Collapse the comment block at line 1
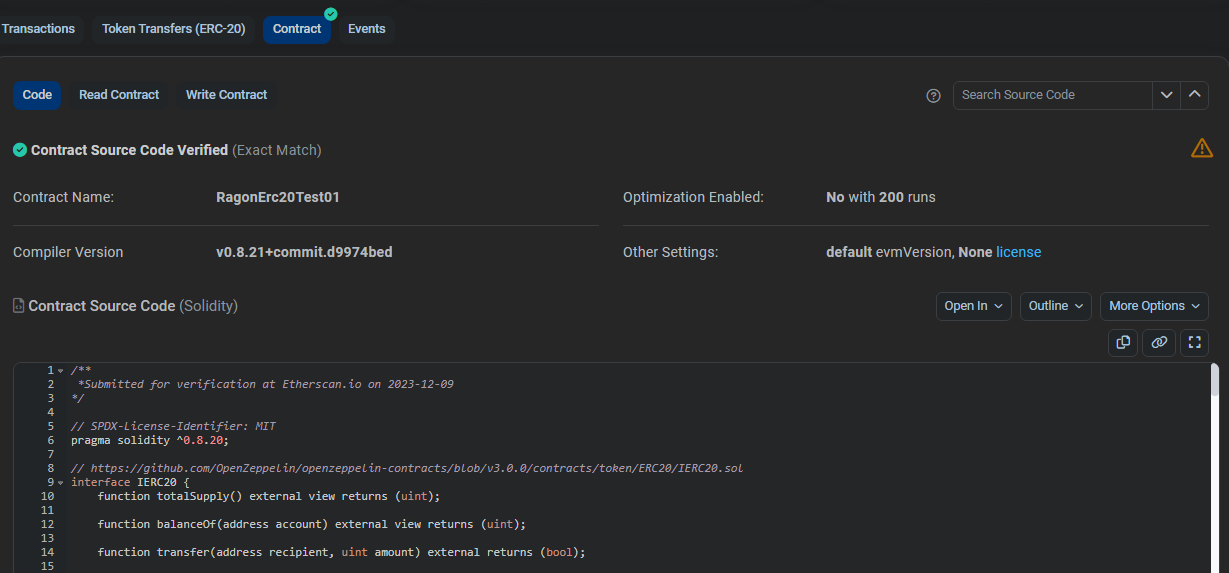Screen dimensions: 1229x573 pyautogui.click(x=61, y=371)
